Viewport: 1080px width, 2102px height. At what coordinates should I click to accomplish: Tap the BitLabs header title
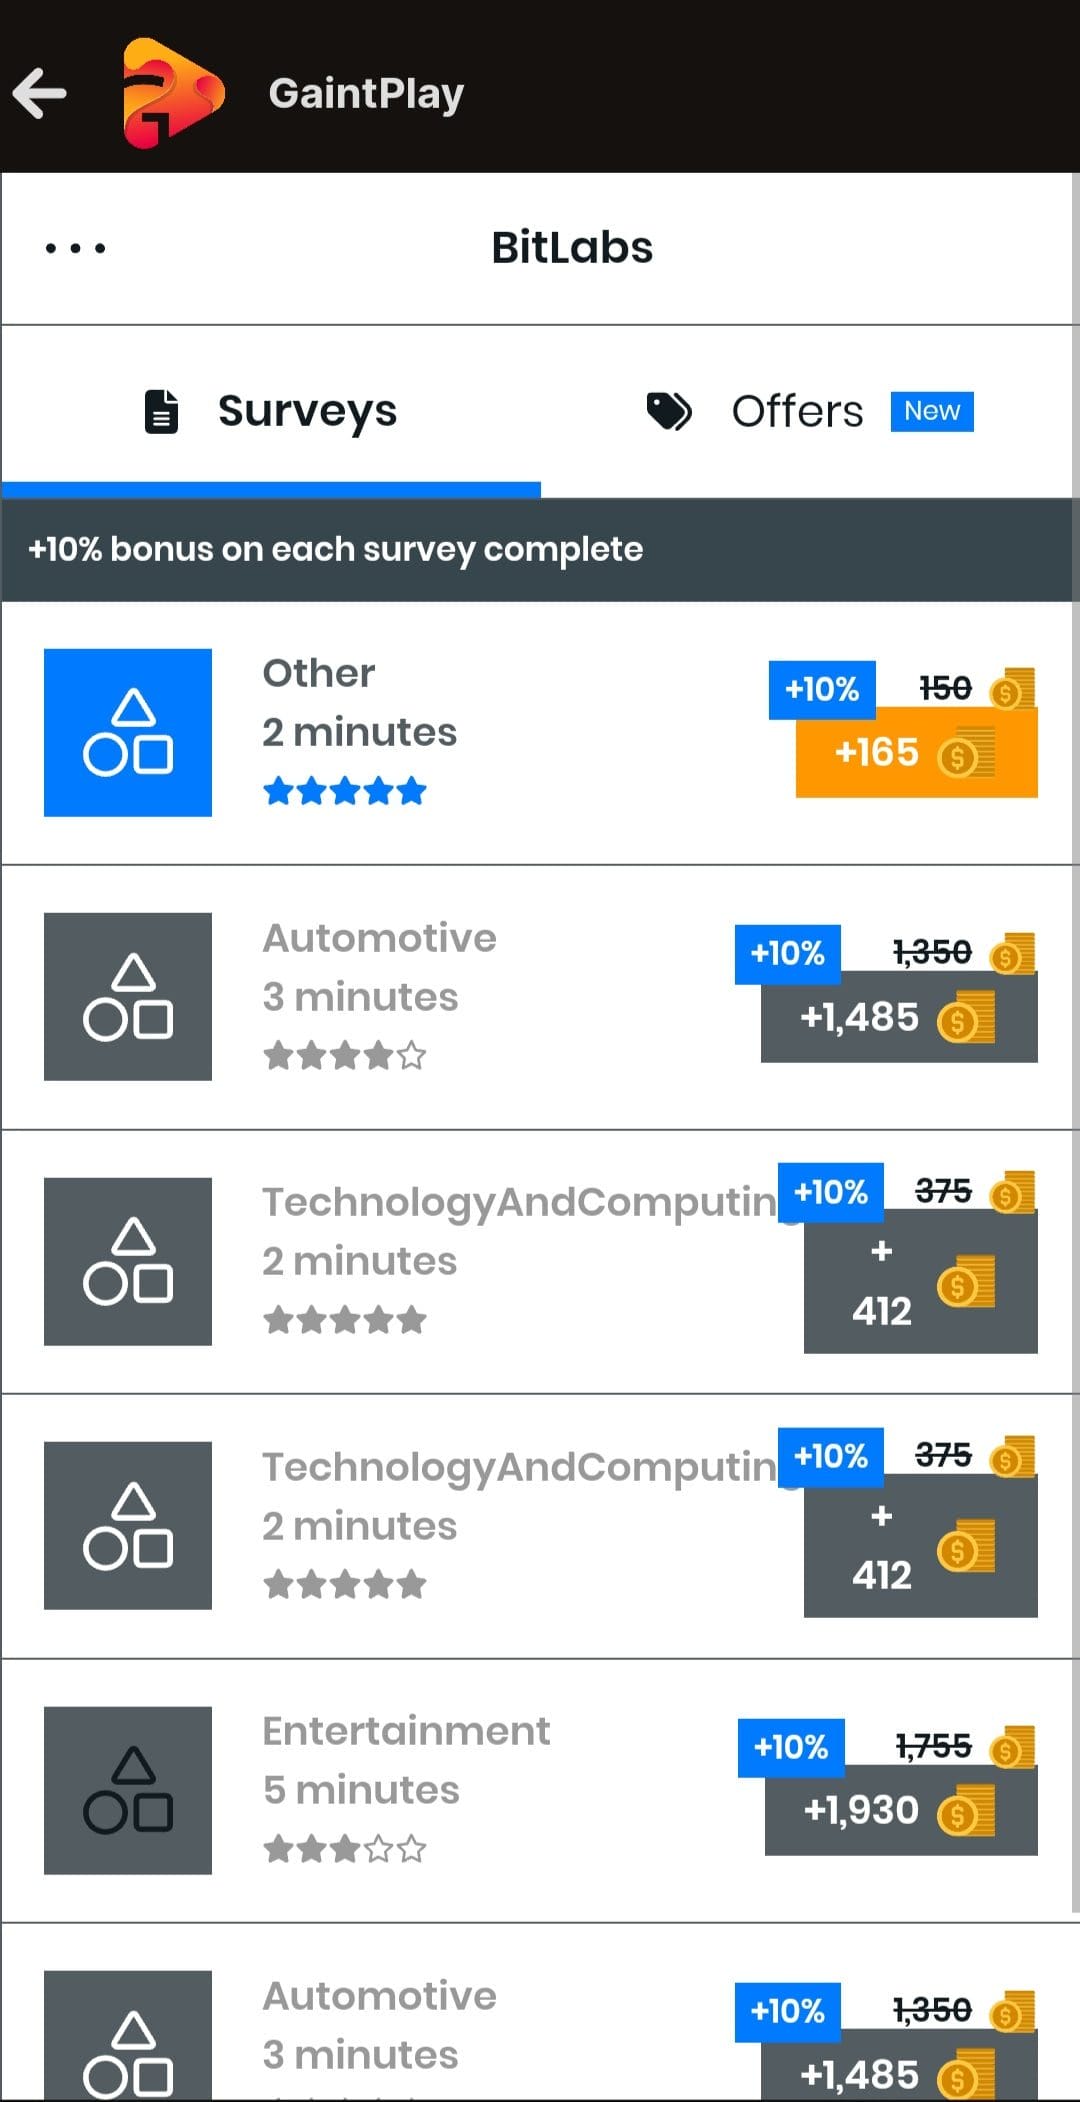click(x=572, y=248)
